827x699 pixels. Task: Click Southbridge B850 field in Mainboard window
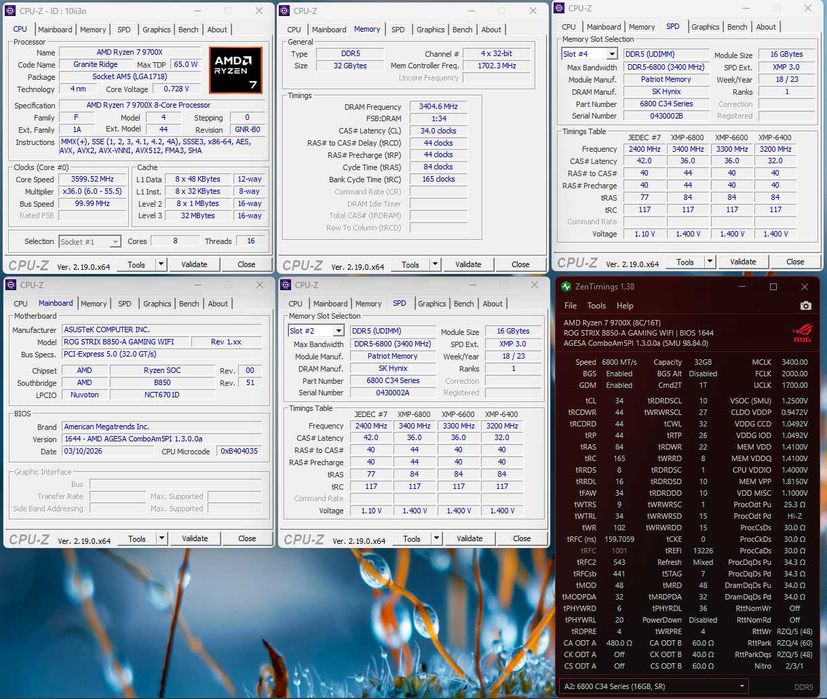pos(162,383)
